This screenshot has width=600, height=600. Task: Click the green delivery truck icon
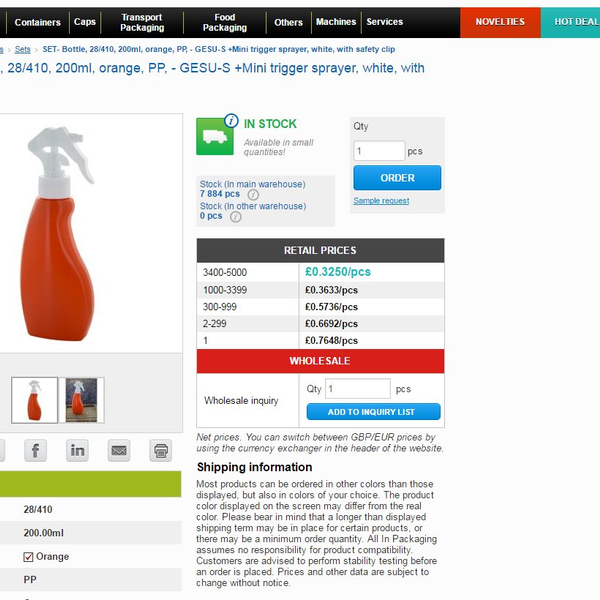coord(215,137)
